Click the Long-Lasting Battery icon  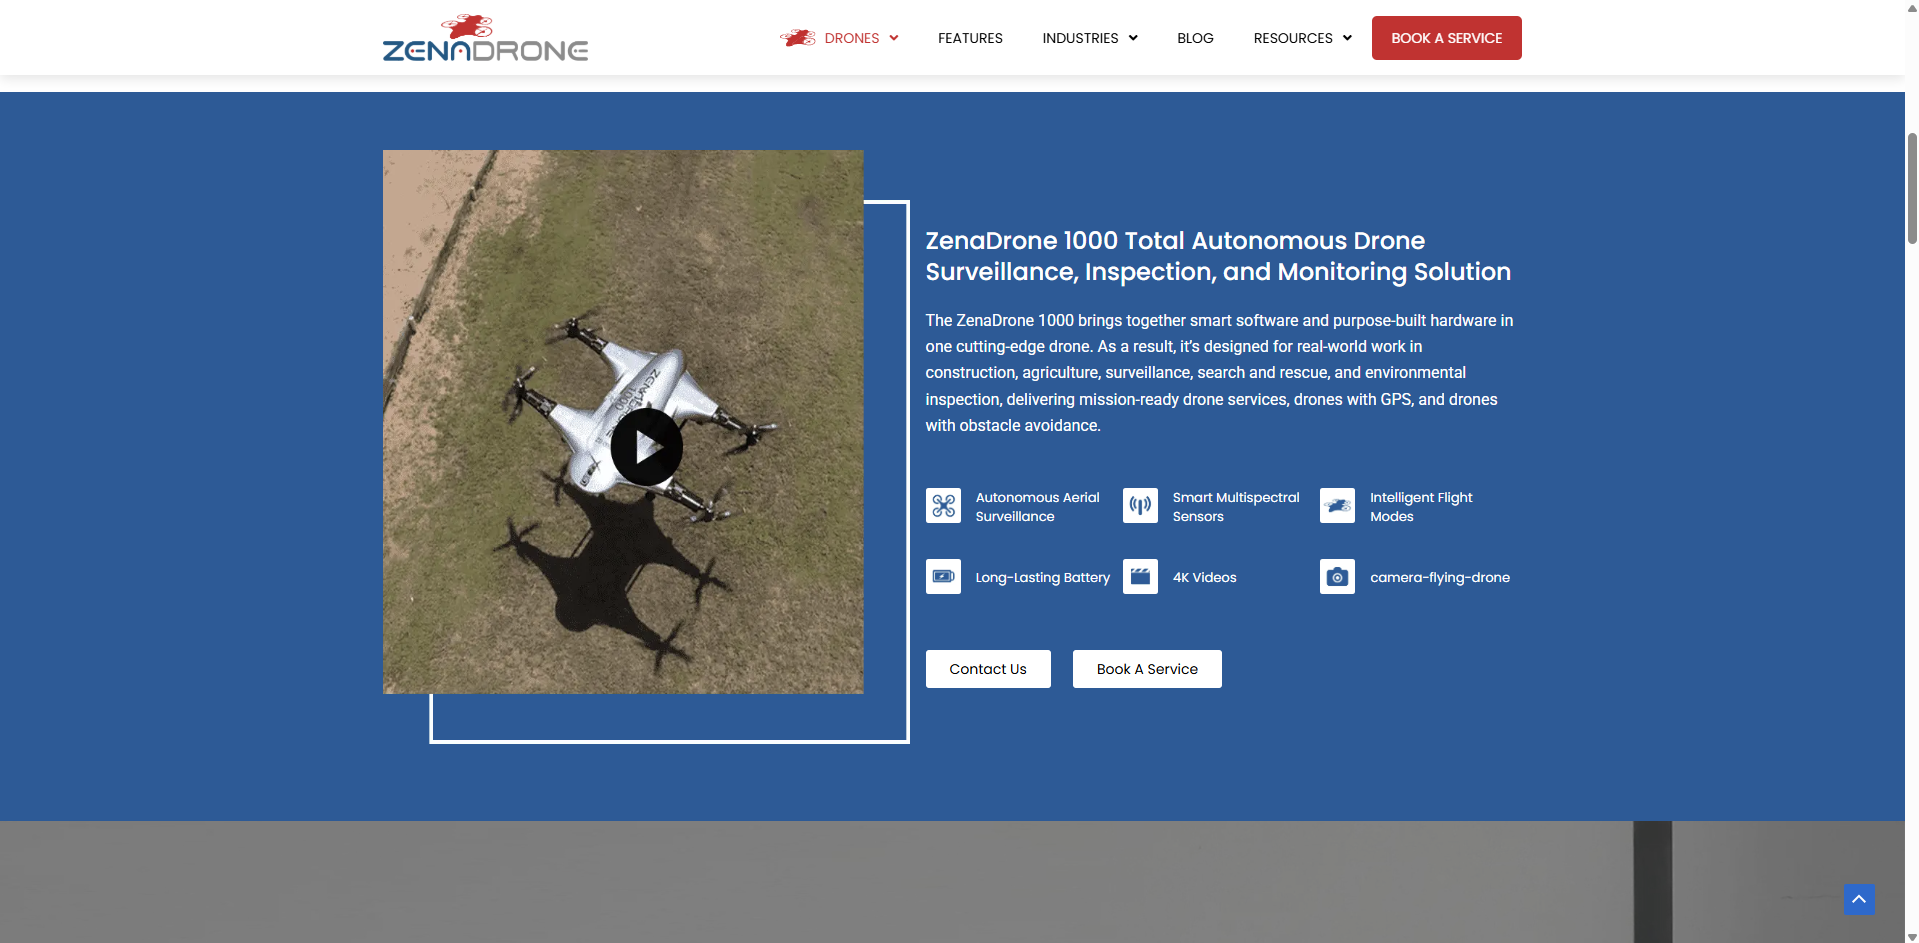coord(943,577)
